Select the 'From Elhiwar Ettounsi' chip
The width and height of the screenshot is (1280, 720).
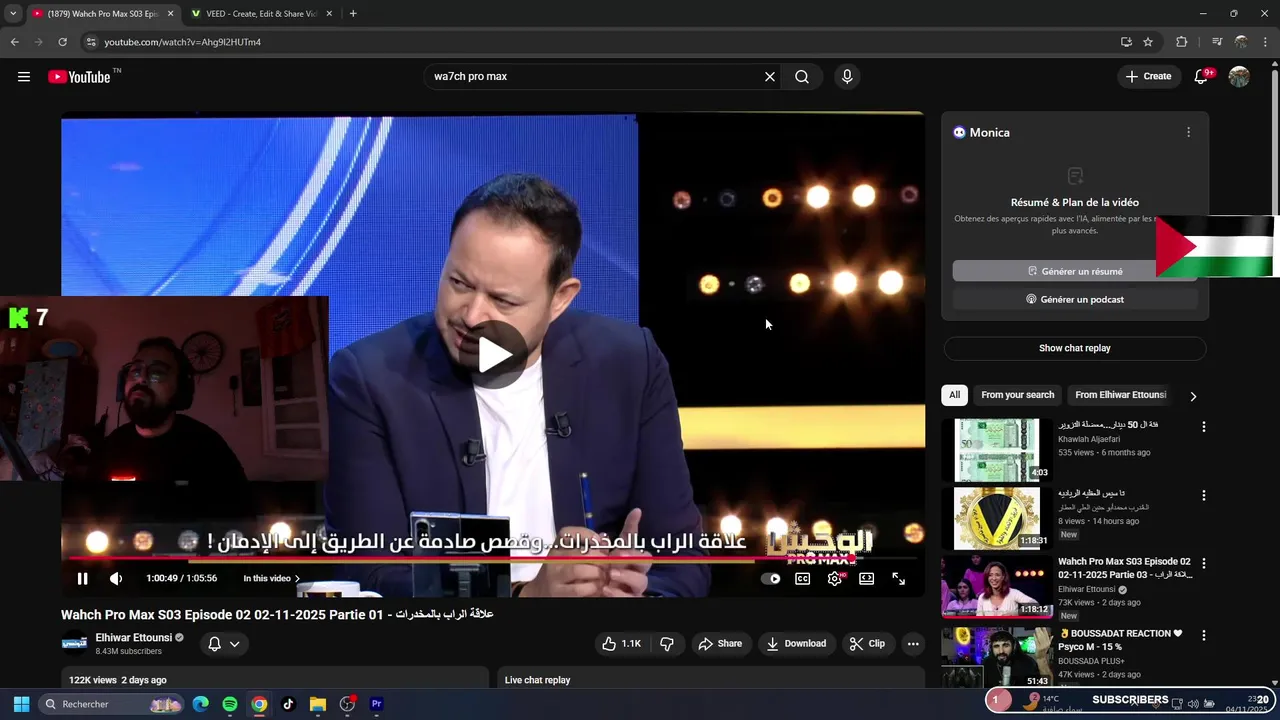(1120, 395)
